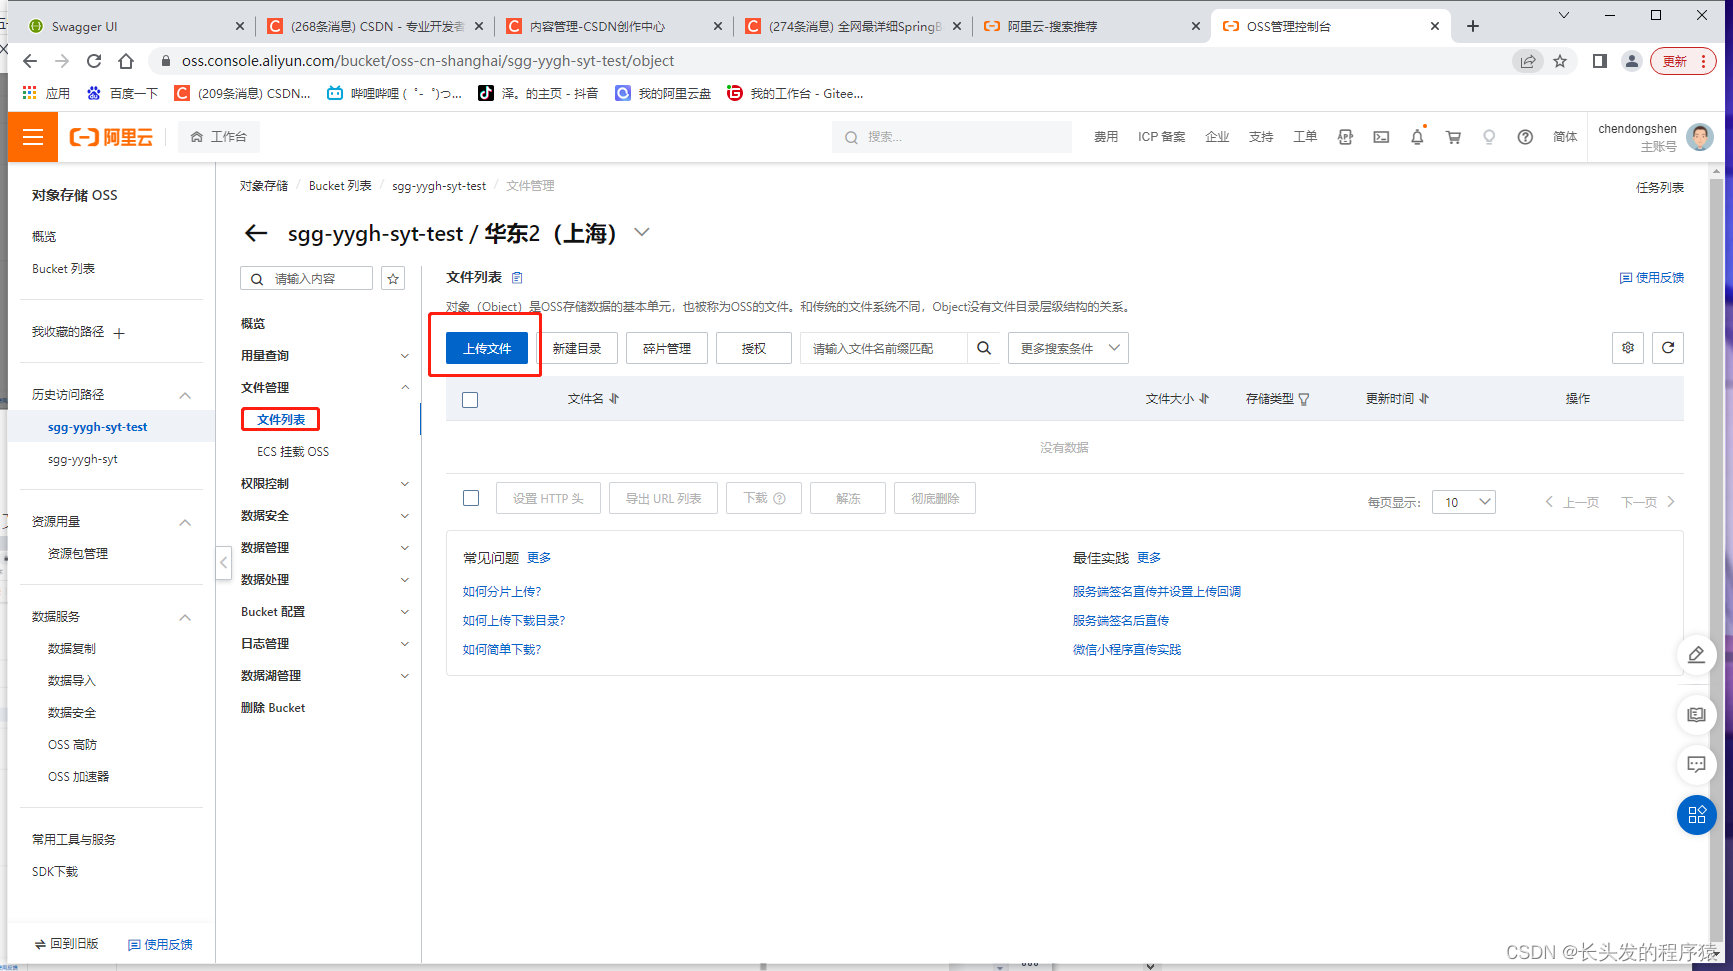Viewport: 1733px width, 971px height.
Task: Click the copy icon beside 文件列表 title
Action: point(517,278)
